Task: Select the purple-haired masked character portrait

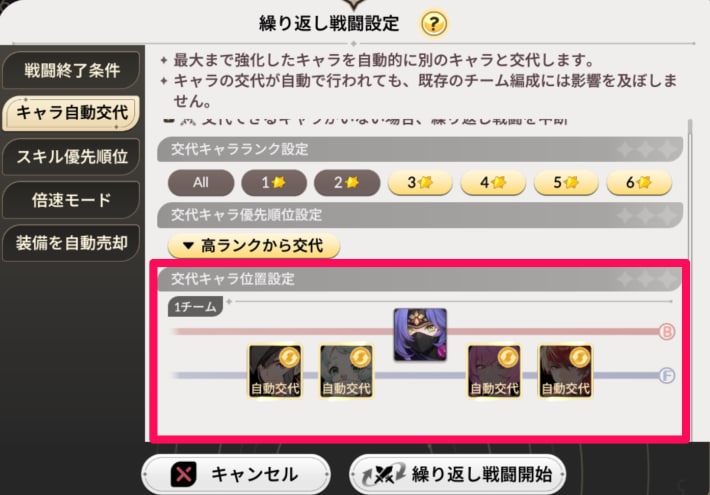Action: pos(420,335)
